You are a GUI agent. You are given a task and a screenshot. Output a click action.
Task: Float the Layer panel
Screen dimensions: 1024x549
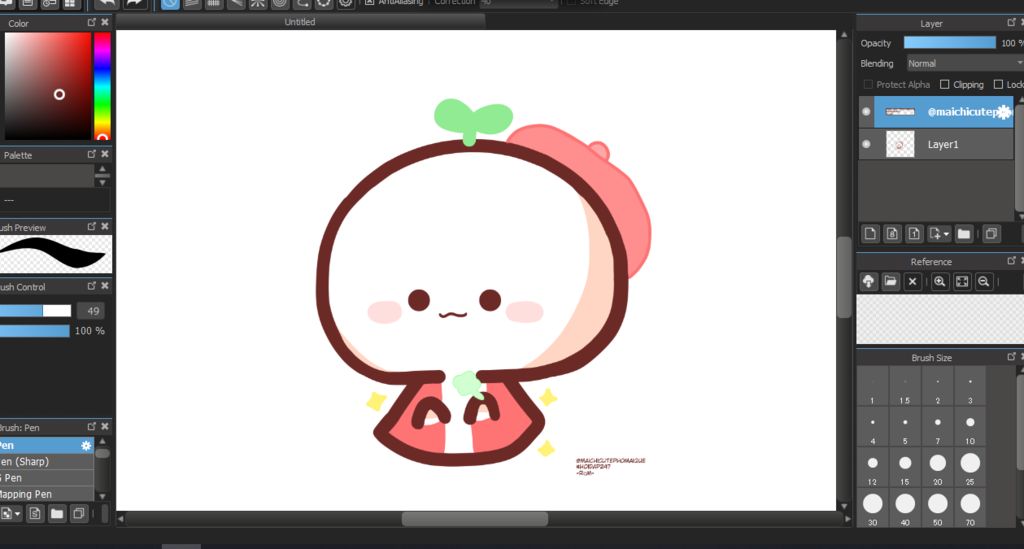pyautogui.click(x=1012, y=22)
